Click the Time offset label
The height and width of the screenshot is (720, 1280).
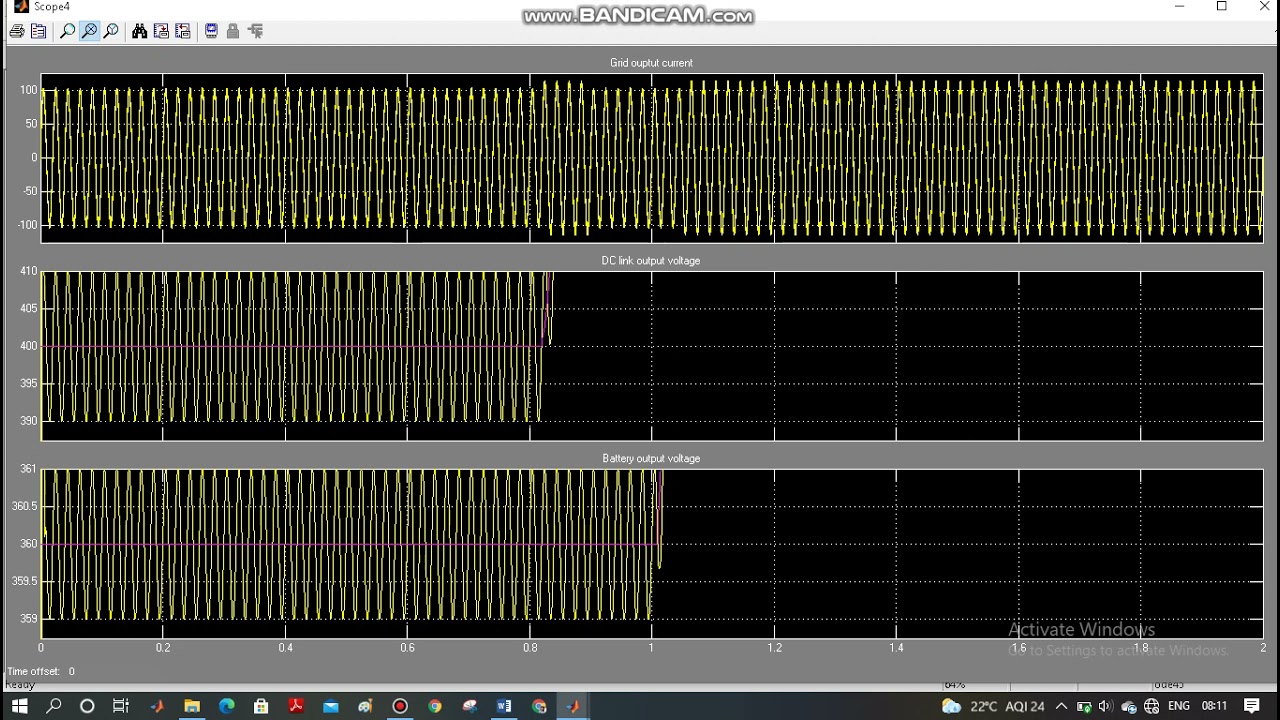tap(34, 672)
